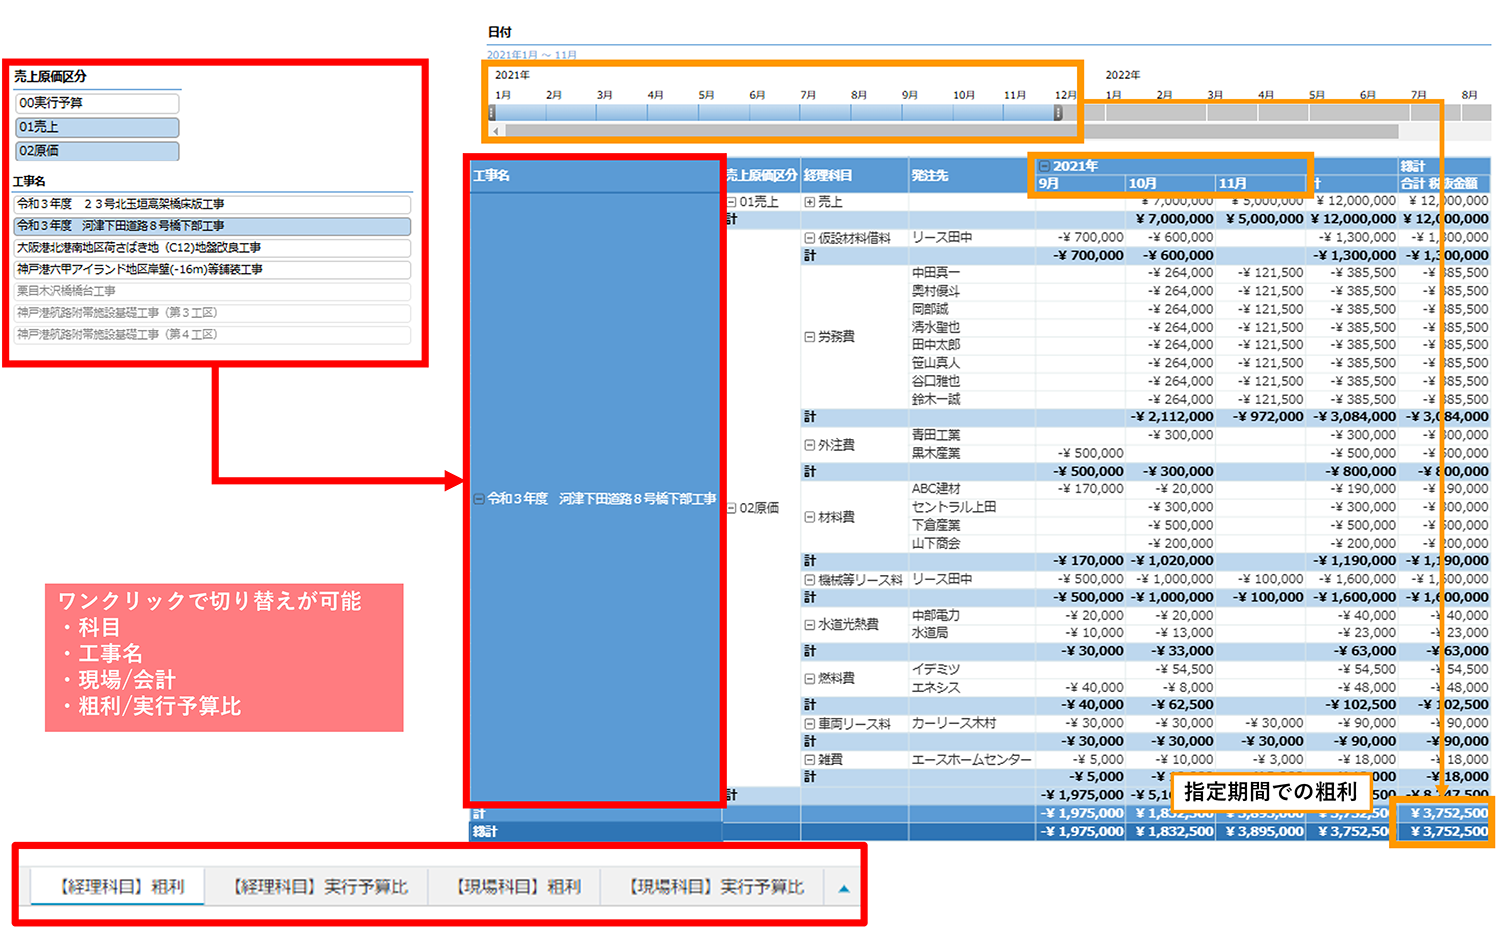Collapse the 仮設材料借料 category
The image size is (1500, 933).
(x=809, y=238)
